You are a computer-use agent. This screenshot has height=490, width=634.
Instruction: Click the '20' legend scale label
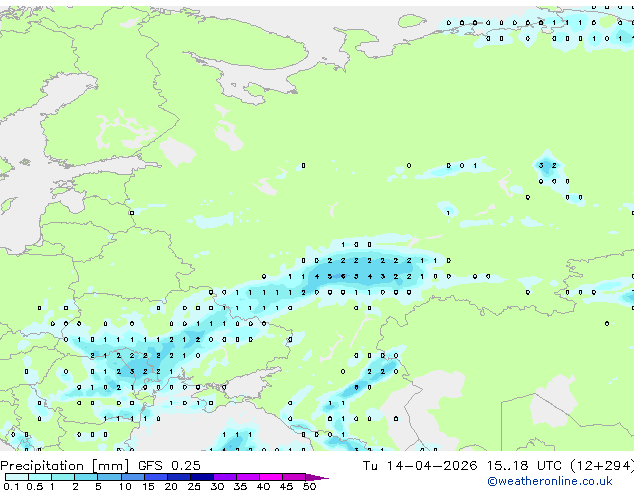click(x=171, y=486)
